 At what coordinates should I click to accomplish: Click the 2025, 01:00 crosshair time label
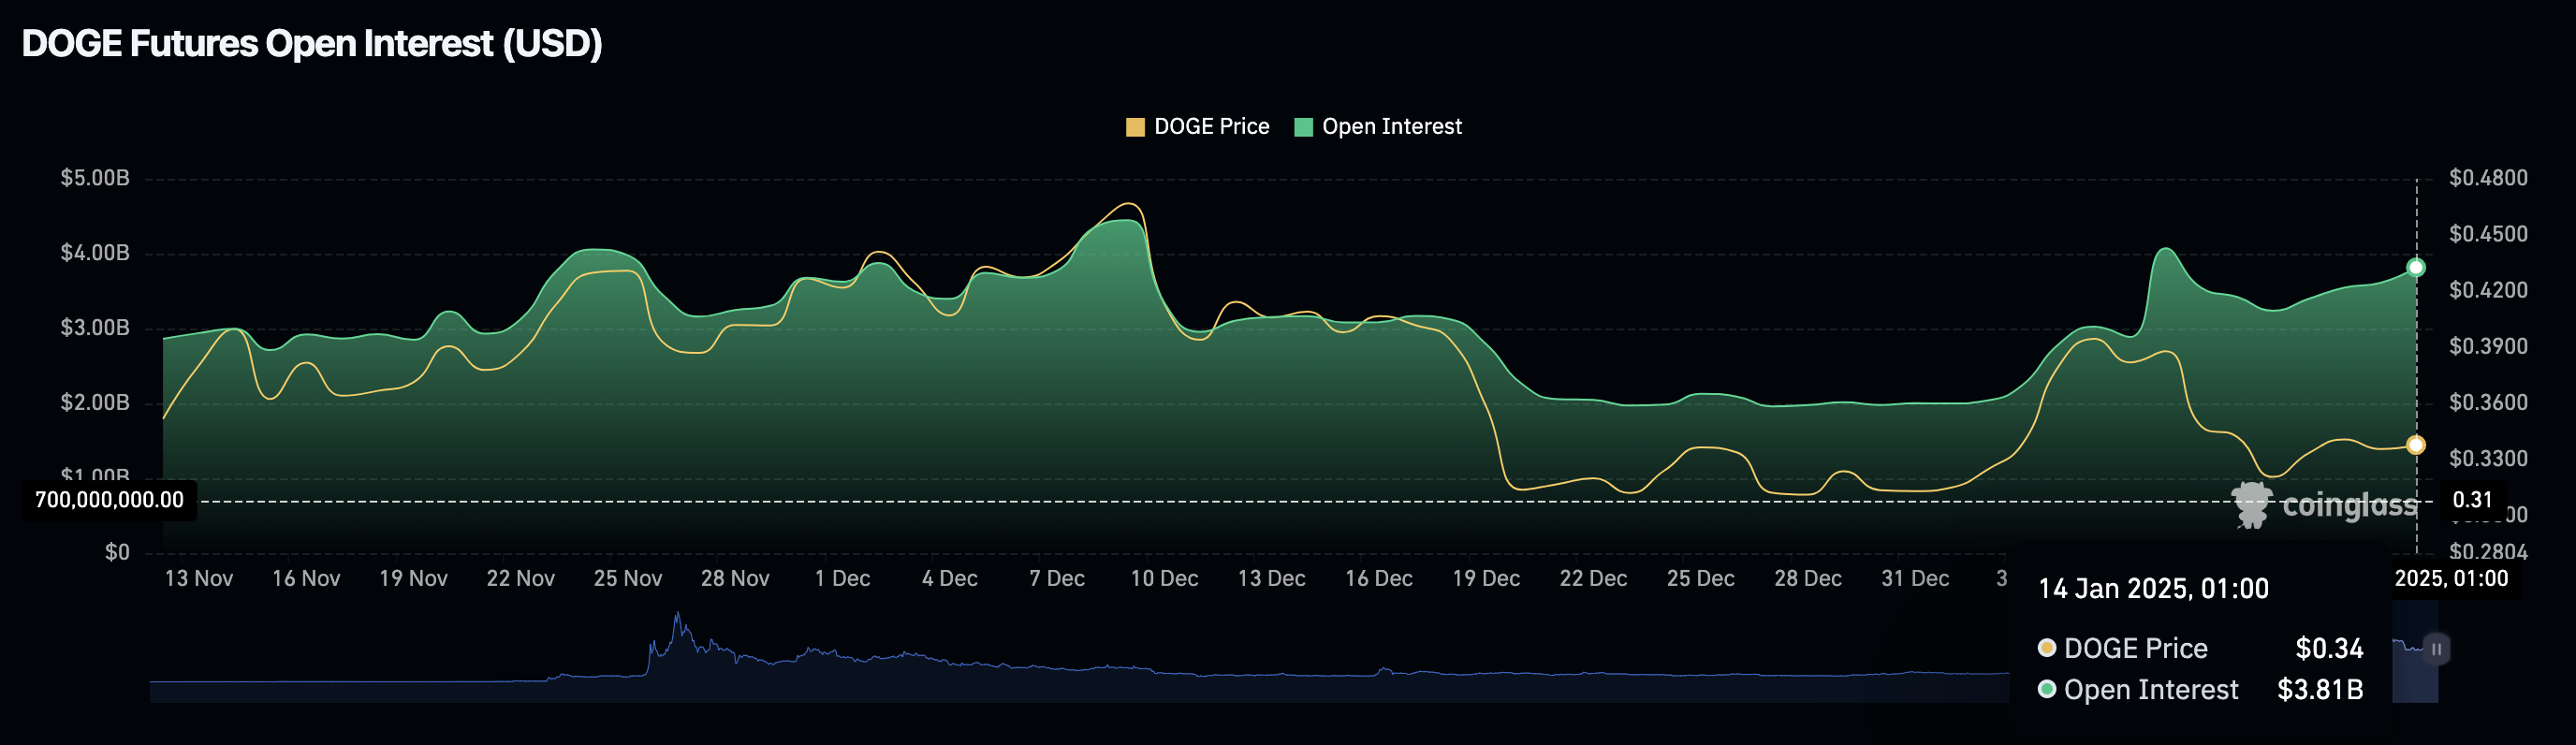click(2451, 579)
